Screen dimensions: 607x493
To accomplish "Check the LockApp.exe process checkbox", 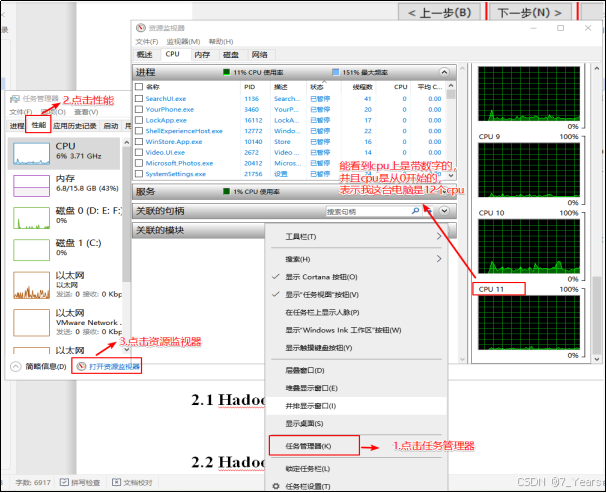I will pyautogui.click(x=139, y=120).
